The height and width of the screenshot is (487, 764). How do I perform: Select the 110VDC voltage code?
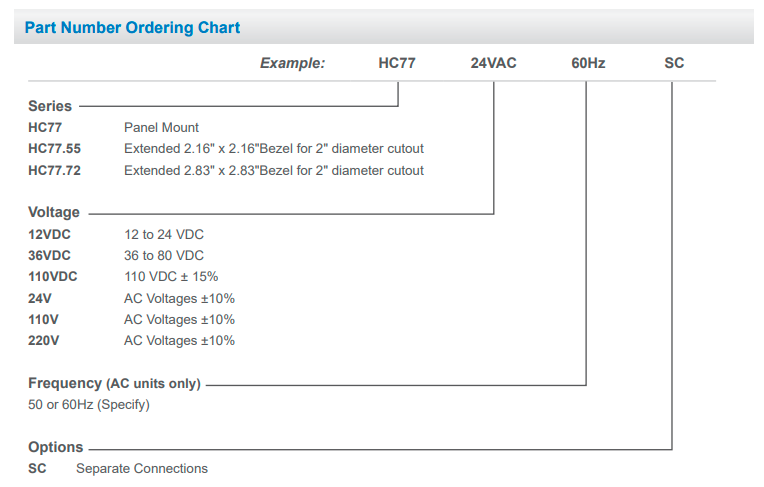tap(53, 277)
